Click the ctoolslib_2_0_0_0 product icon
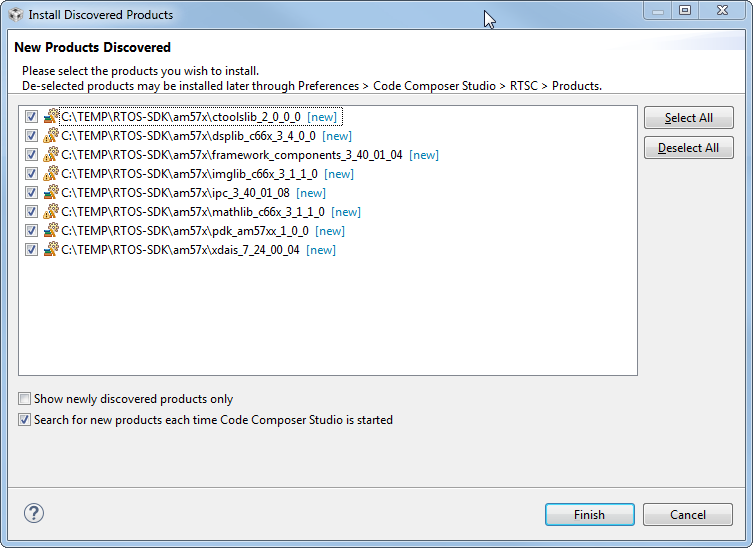This screenshot has height=548, width=753. click(51, 117)
